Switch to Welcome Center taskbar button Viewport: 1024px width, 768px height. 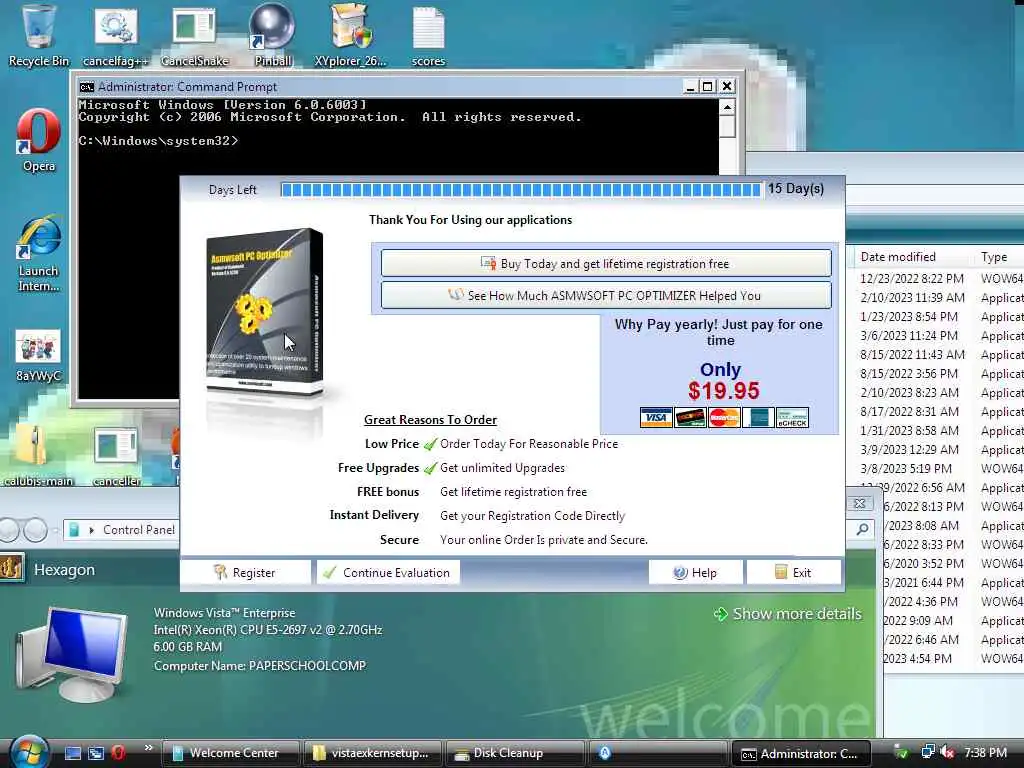pos(230,753)
